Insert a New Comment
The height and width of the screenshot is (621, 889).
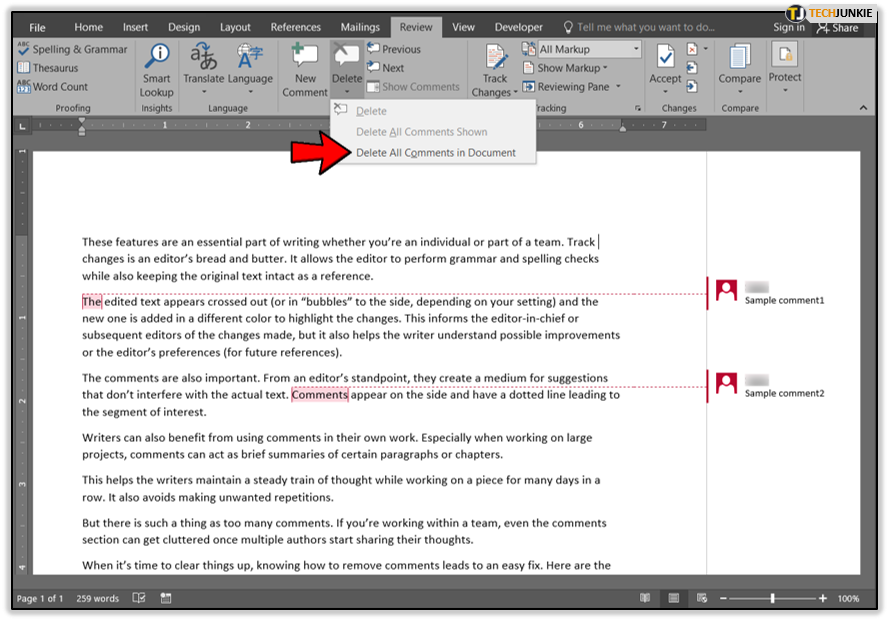coord(305,70)
